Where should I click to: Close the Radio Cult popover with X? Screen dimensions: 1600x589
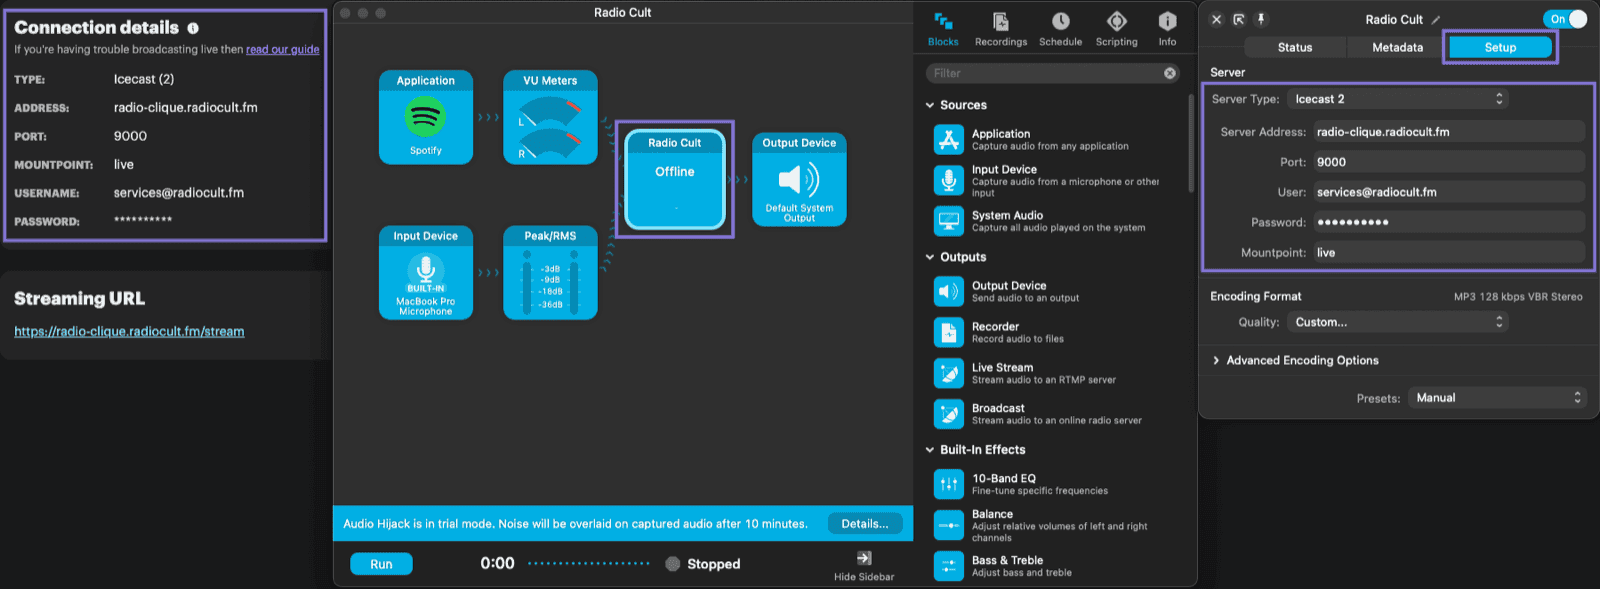click(x=1216, y=19)
